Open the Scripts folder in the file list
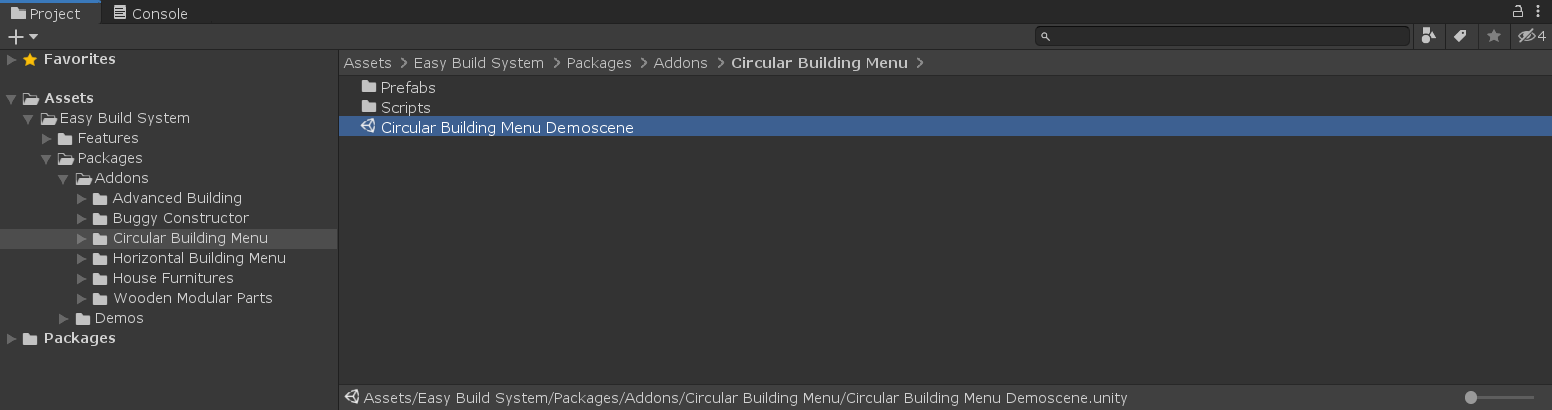The image size is (1552, 410). pyautogui.click(x=405, y=107)
